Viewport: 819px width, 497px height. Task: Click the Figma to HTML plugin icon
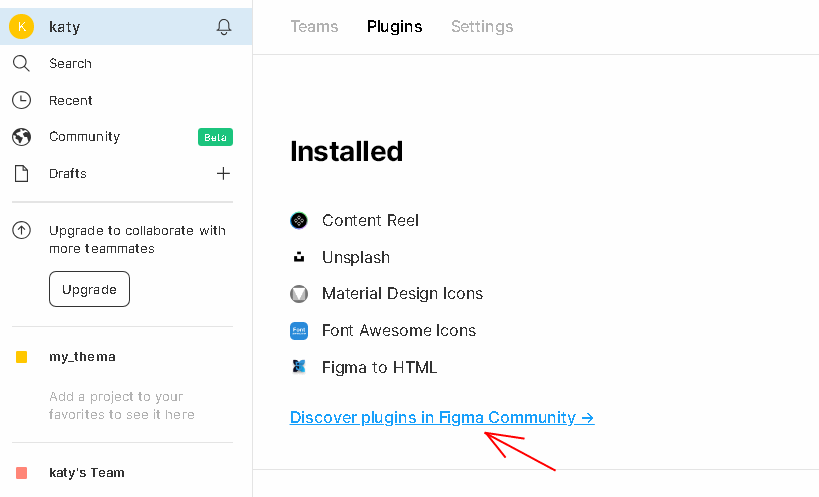click(x=299, y=366)
